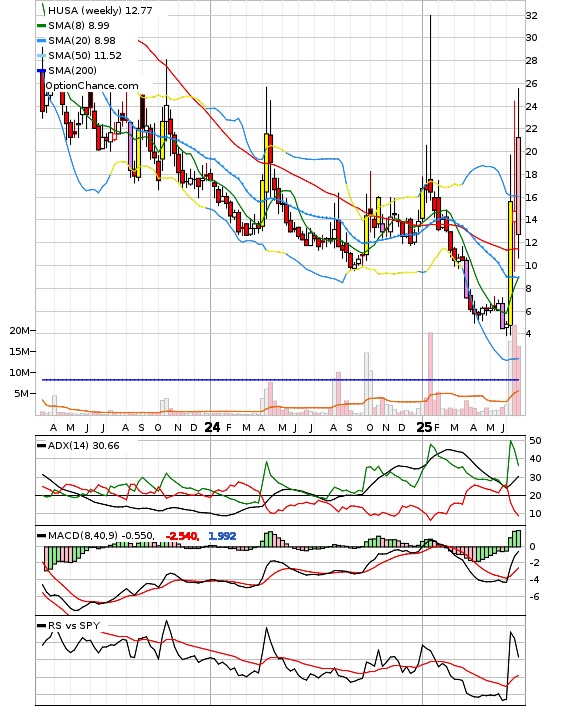Click the bold 25 year marker
The image size is (566, 706).
pyautogui.click(x=424, y=427)
